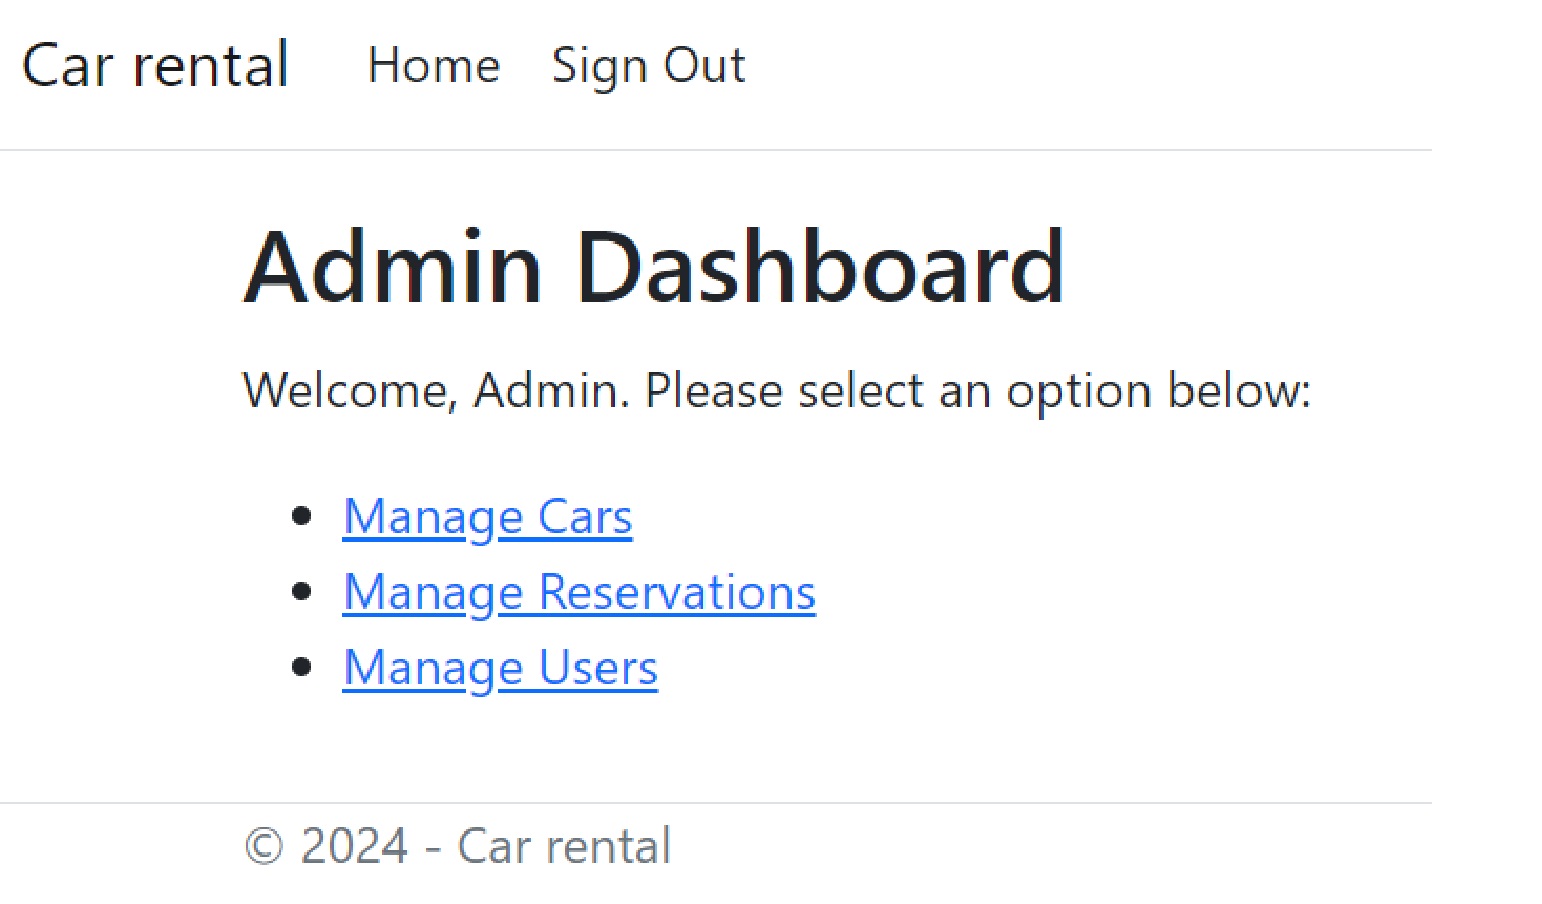
Task: Sign Out from the navigation bar
Action: (648, 66)
